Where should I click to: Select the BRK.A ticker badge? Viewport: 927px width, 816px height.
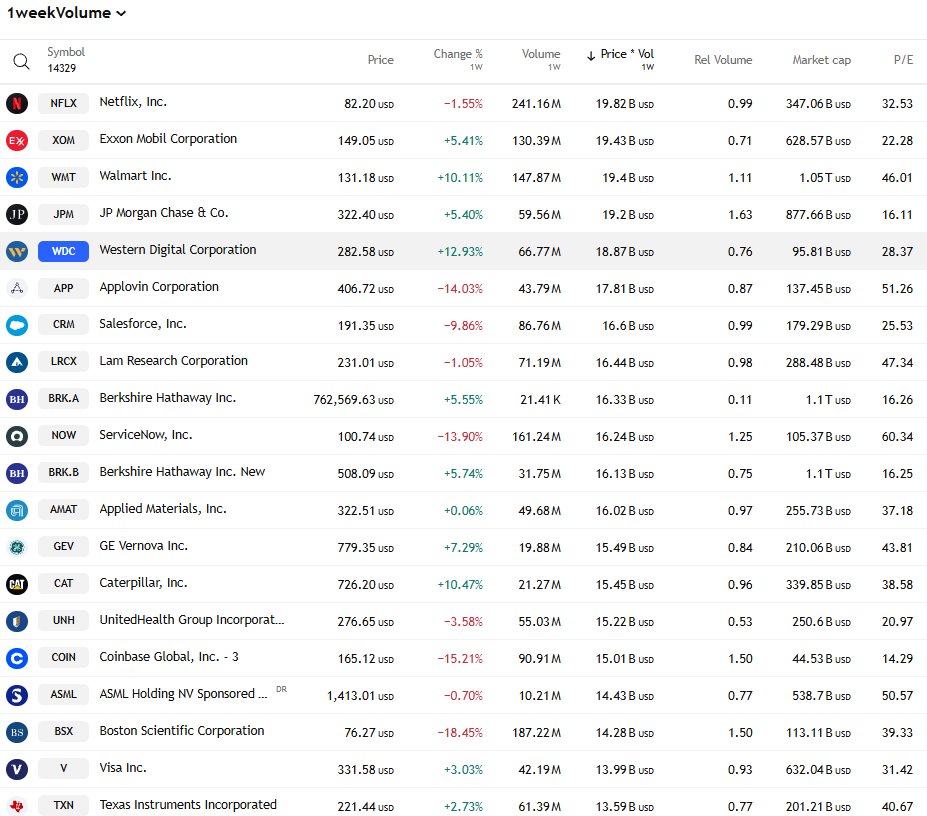(63, 399)
